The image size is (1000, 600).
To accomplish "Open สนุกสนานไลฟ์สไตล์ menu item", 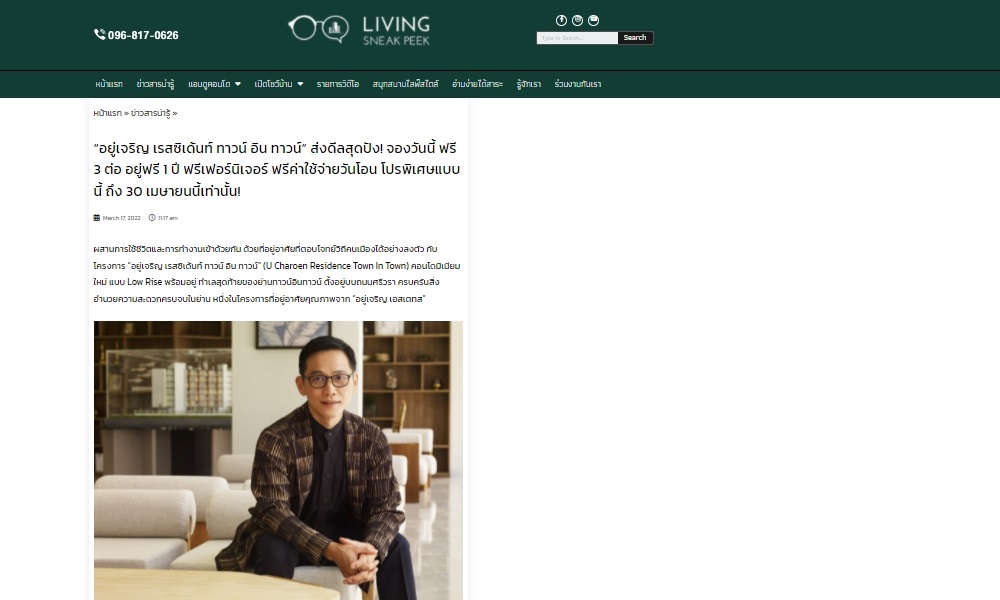I will tap(406, 84).
